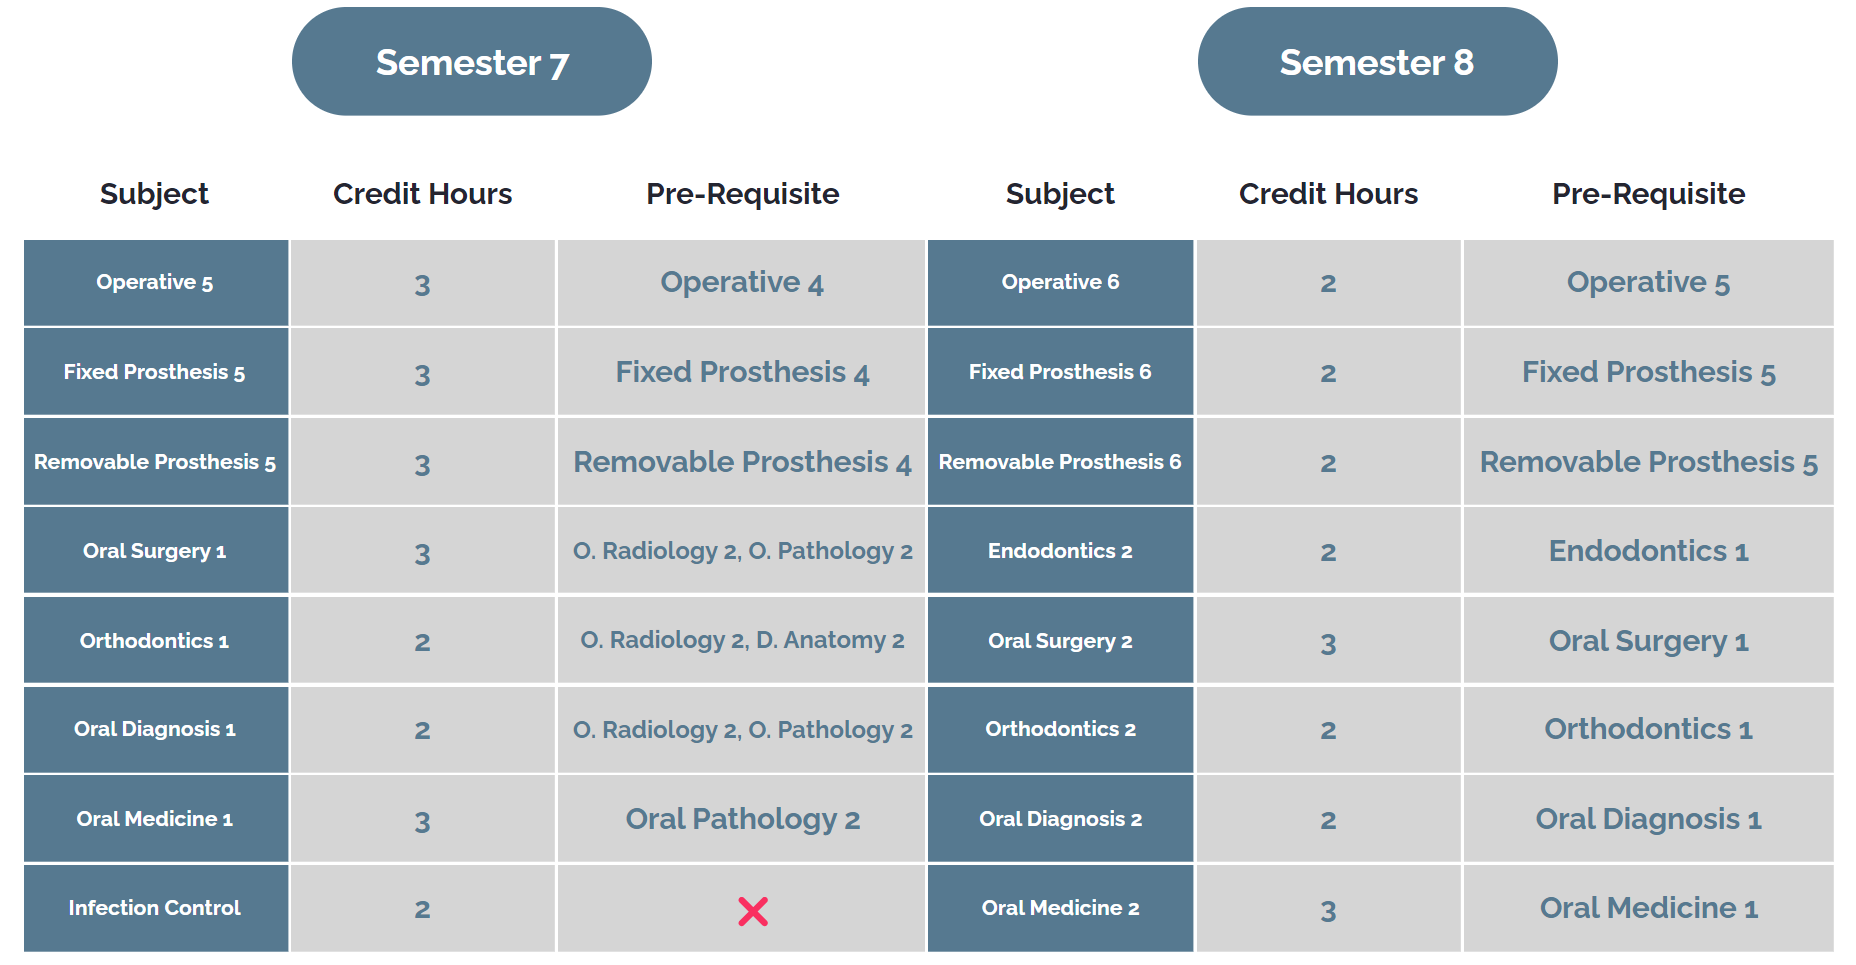The width and height of the screenshot is (1856, 965).
Task: Open Oral Diagnosis 1 pre-requisite in Semester 8
Action: click(x=1648, y=819)
